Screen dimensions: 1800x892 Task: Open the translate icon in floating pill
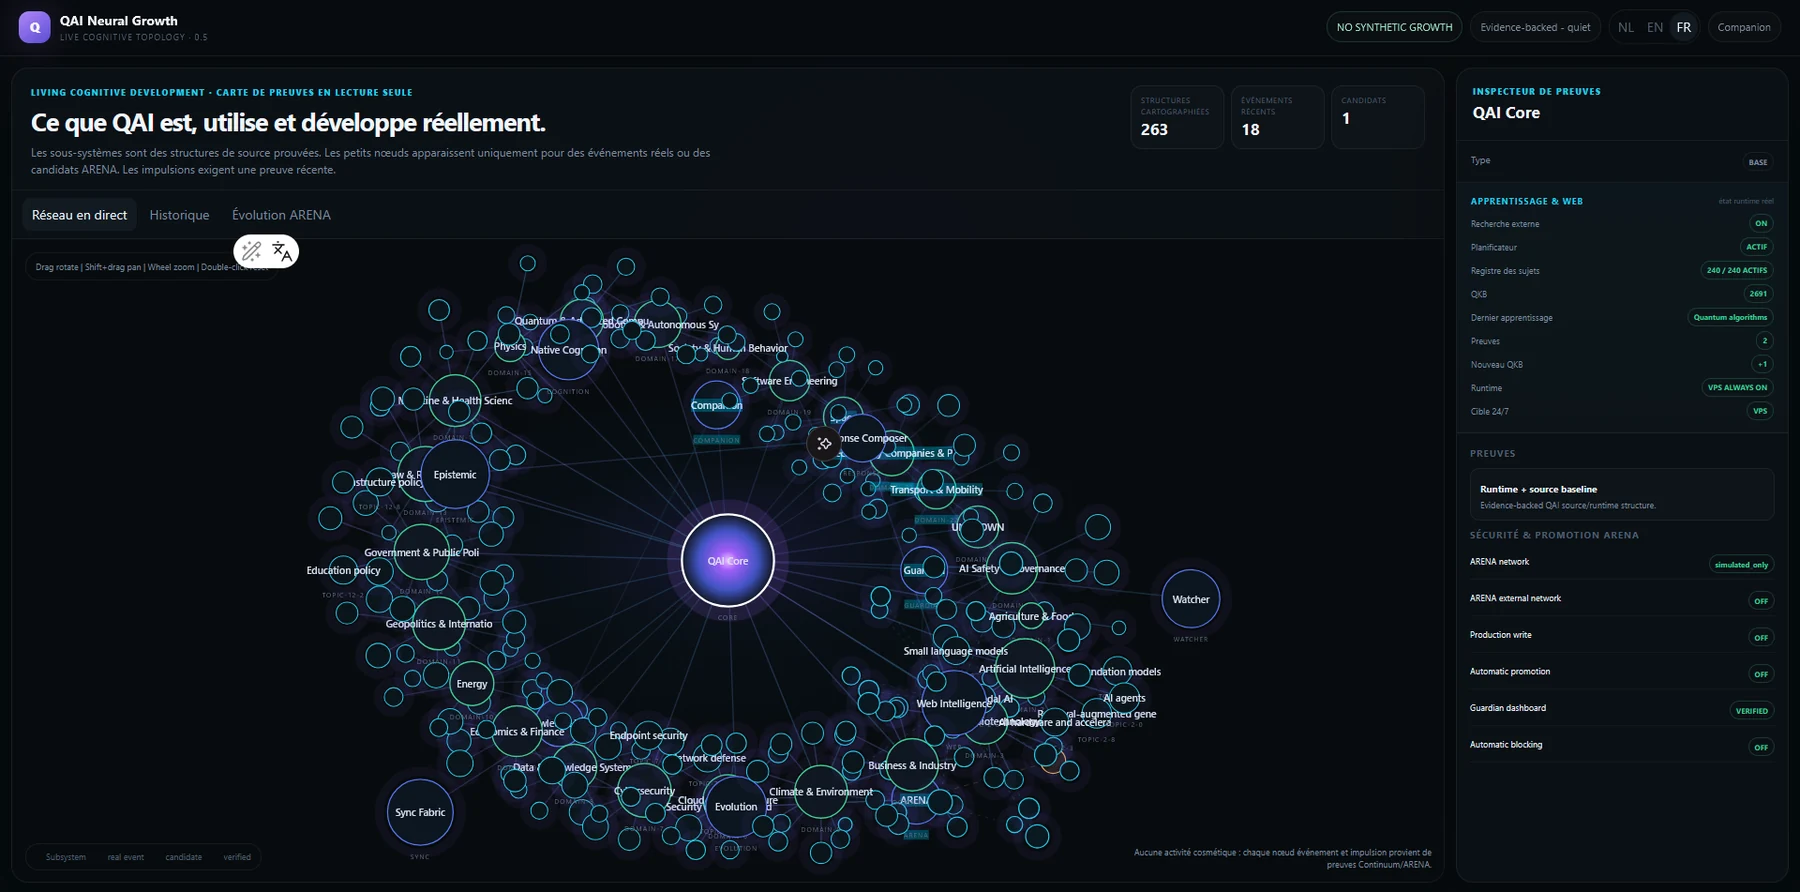pyautogui.click(x=282, y=251)
